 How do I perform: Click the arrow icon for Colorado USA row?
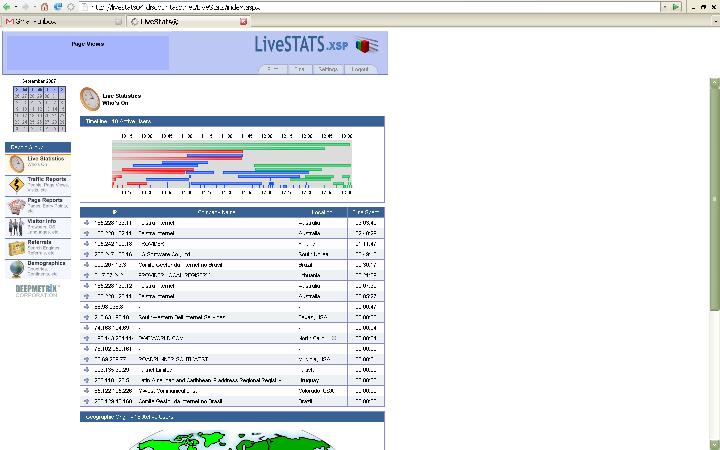pyautogui.click(x=86, y=391)
